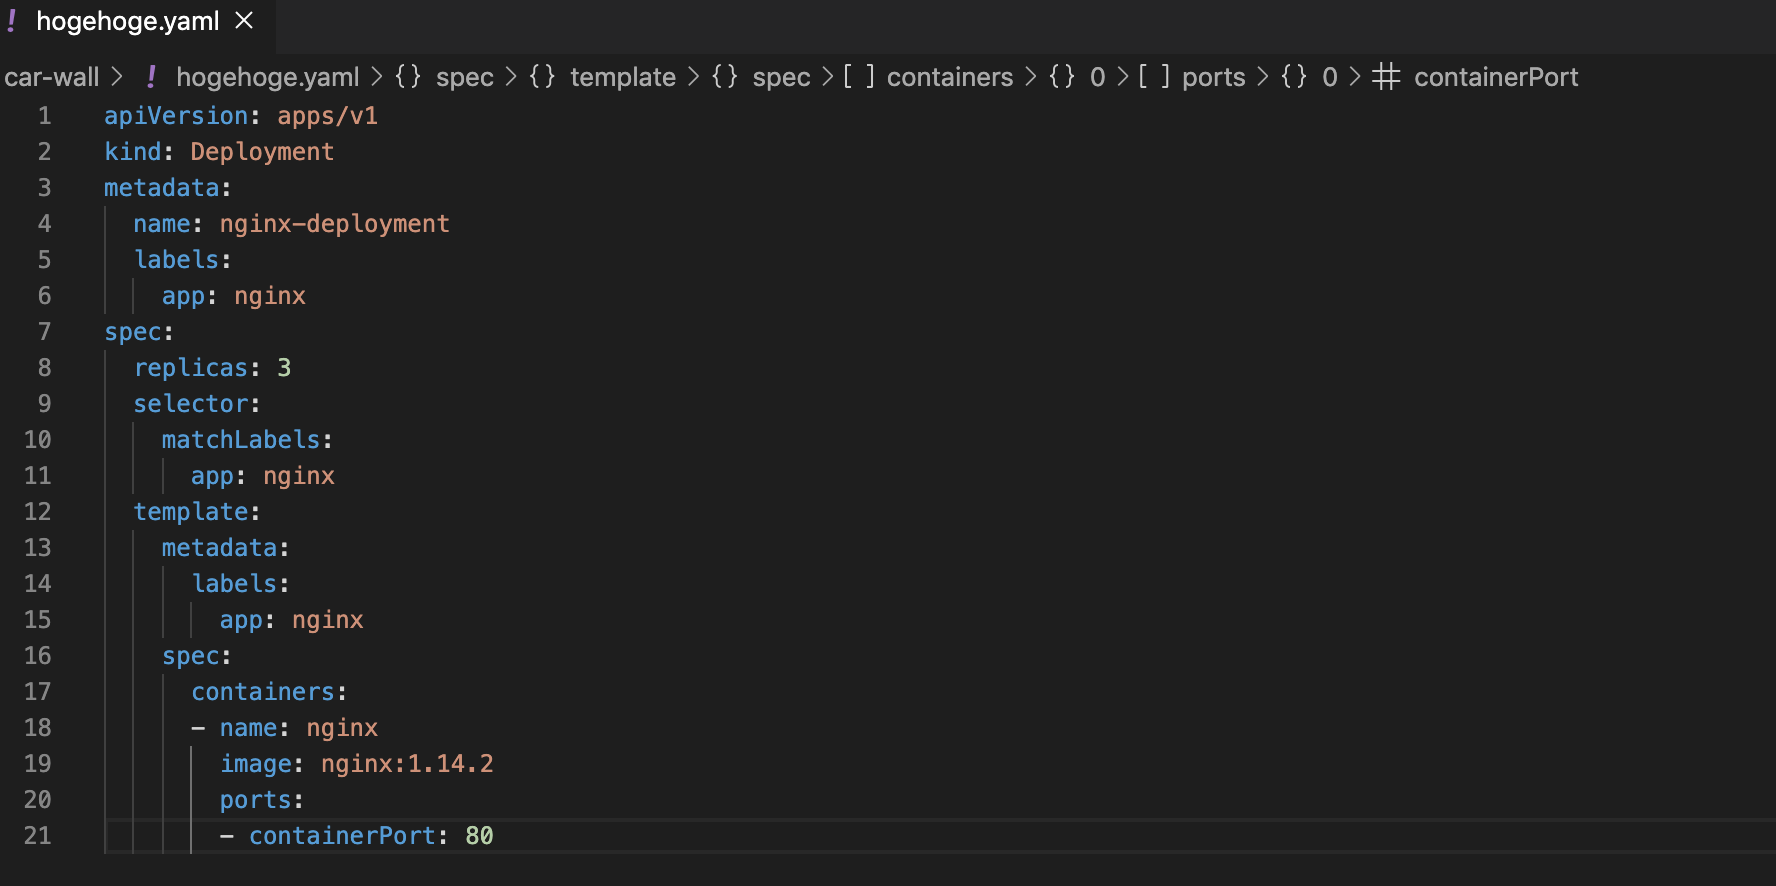Screen dimensions: 1776x886
Task: Open the containers breadcrumb segment
Action: tap(950, 77)
